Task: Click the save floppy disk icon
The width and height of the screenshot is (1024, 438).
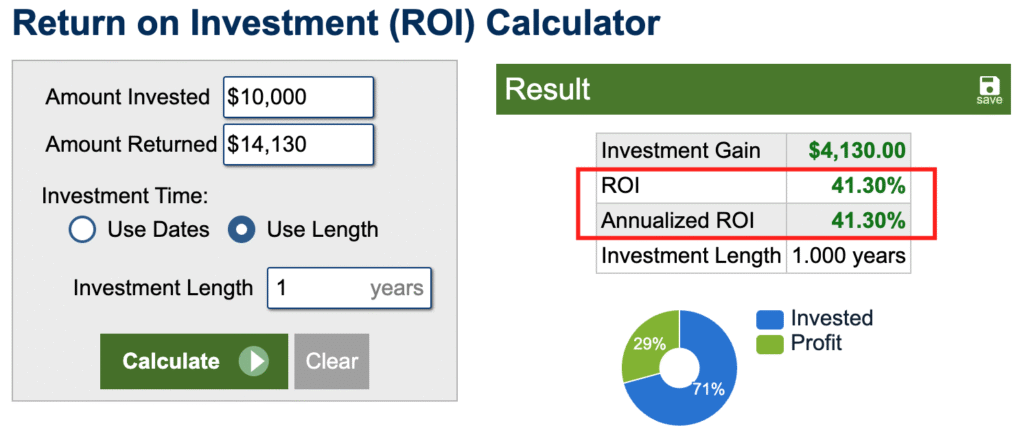Action: [988, 87]
